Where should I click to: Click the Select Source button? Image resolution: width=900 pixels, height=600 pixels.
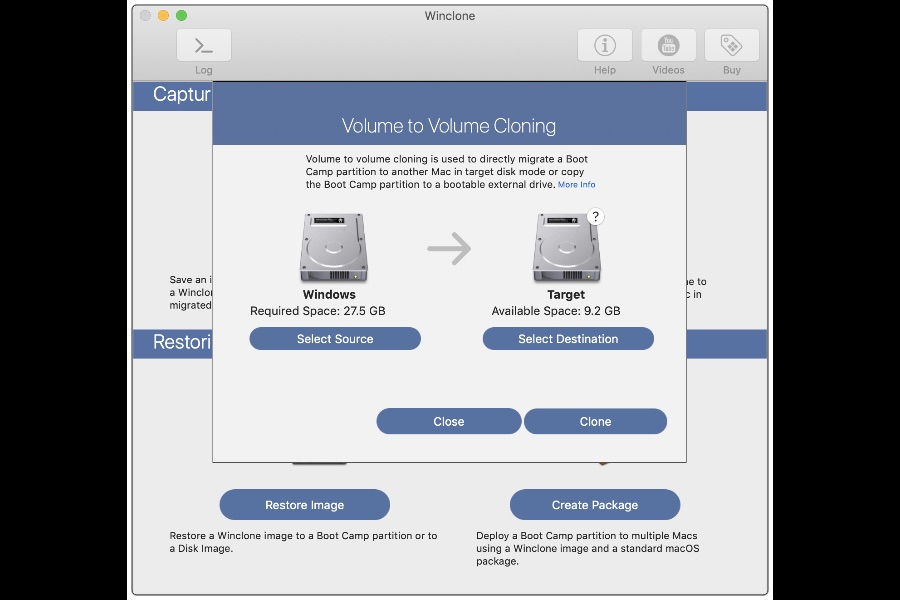(335, 339)
